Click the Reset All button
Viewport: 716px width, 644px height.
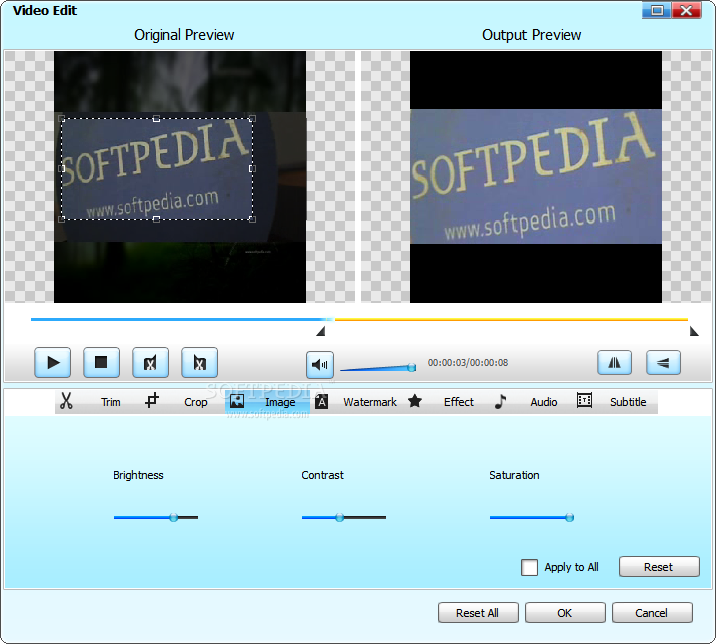478,612
